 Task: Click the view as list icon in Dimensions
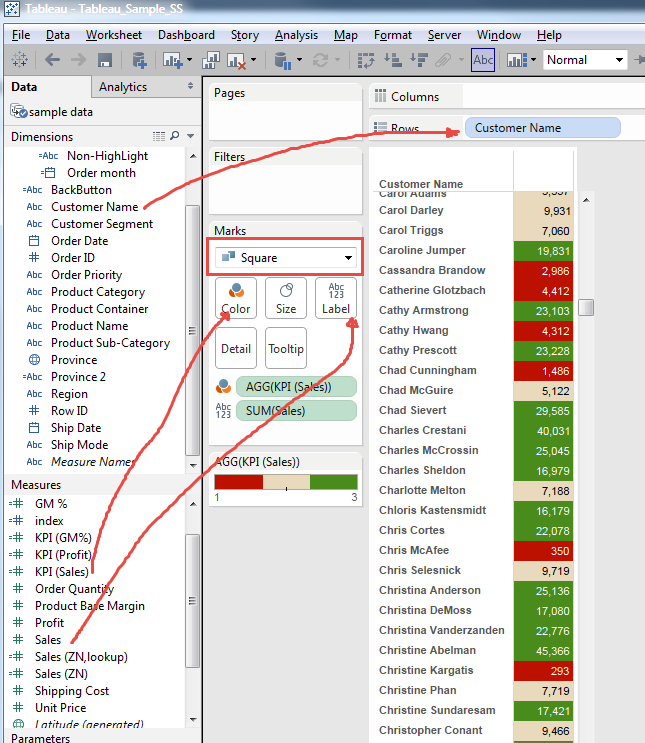(x=159, y=136)
